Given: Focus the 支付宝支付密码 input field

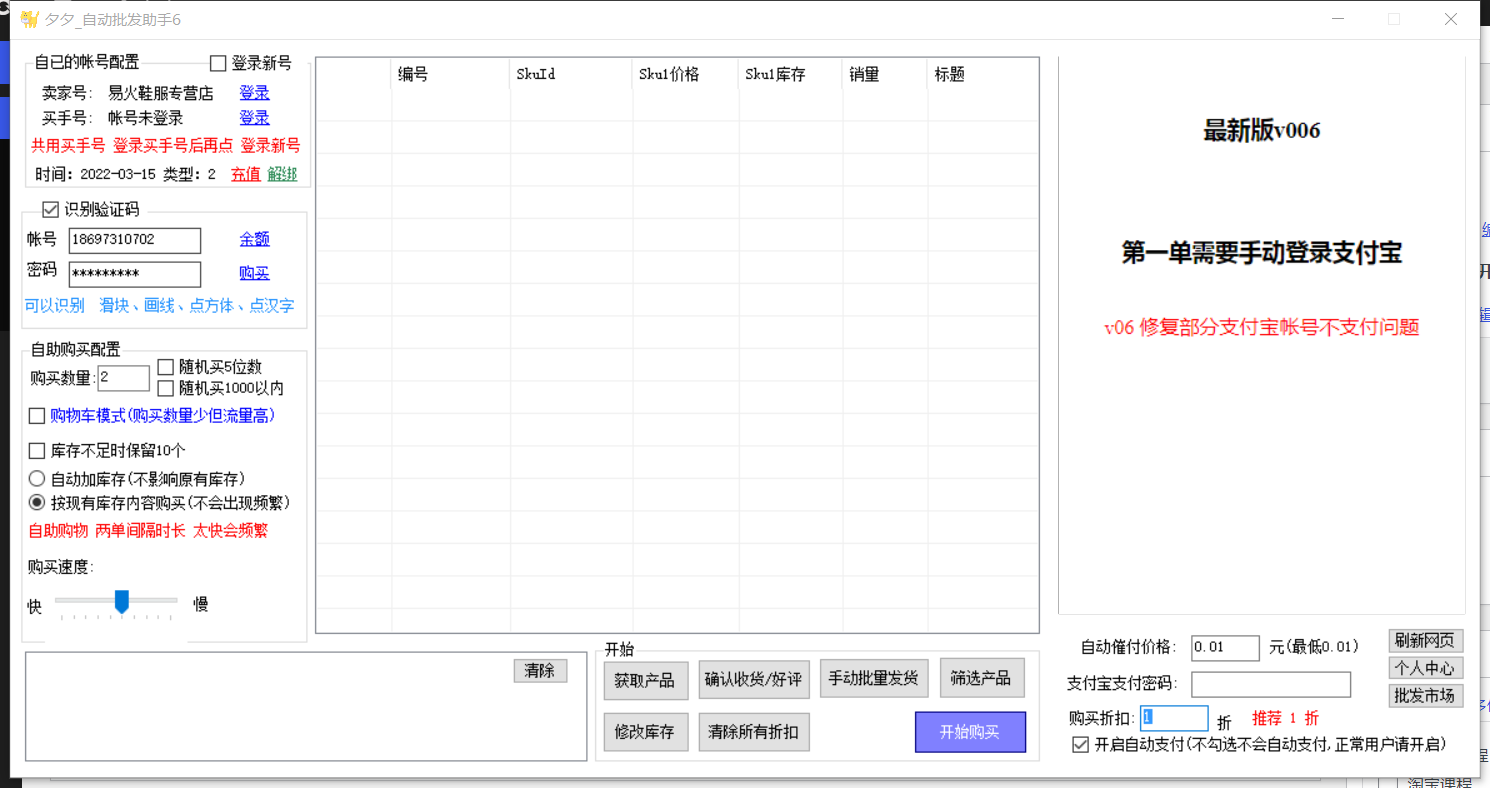Looking at the screenshot, I should coord(1270,684).
